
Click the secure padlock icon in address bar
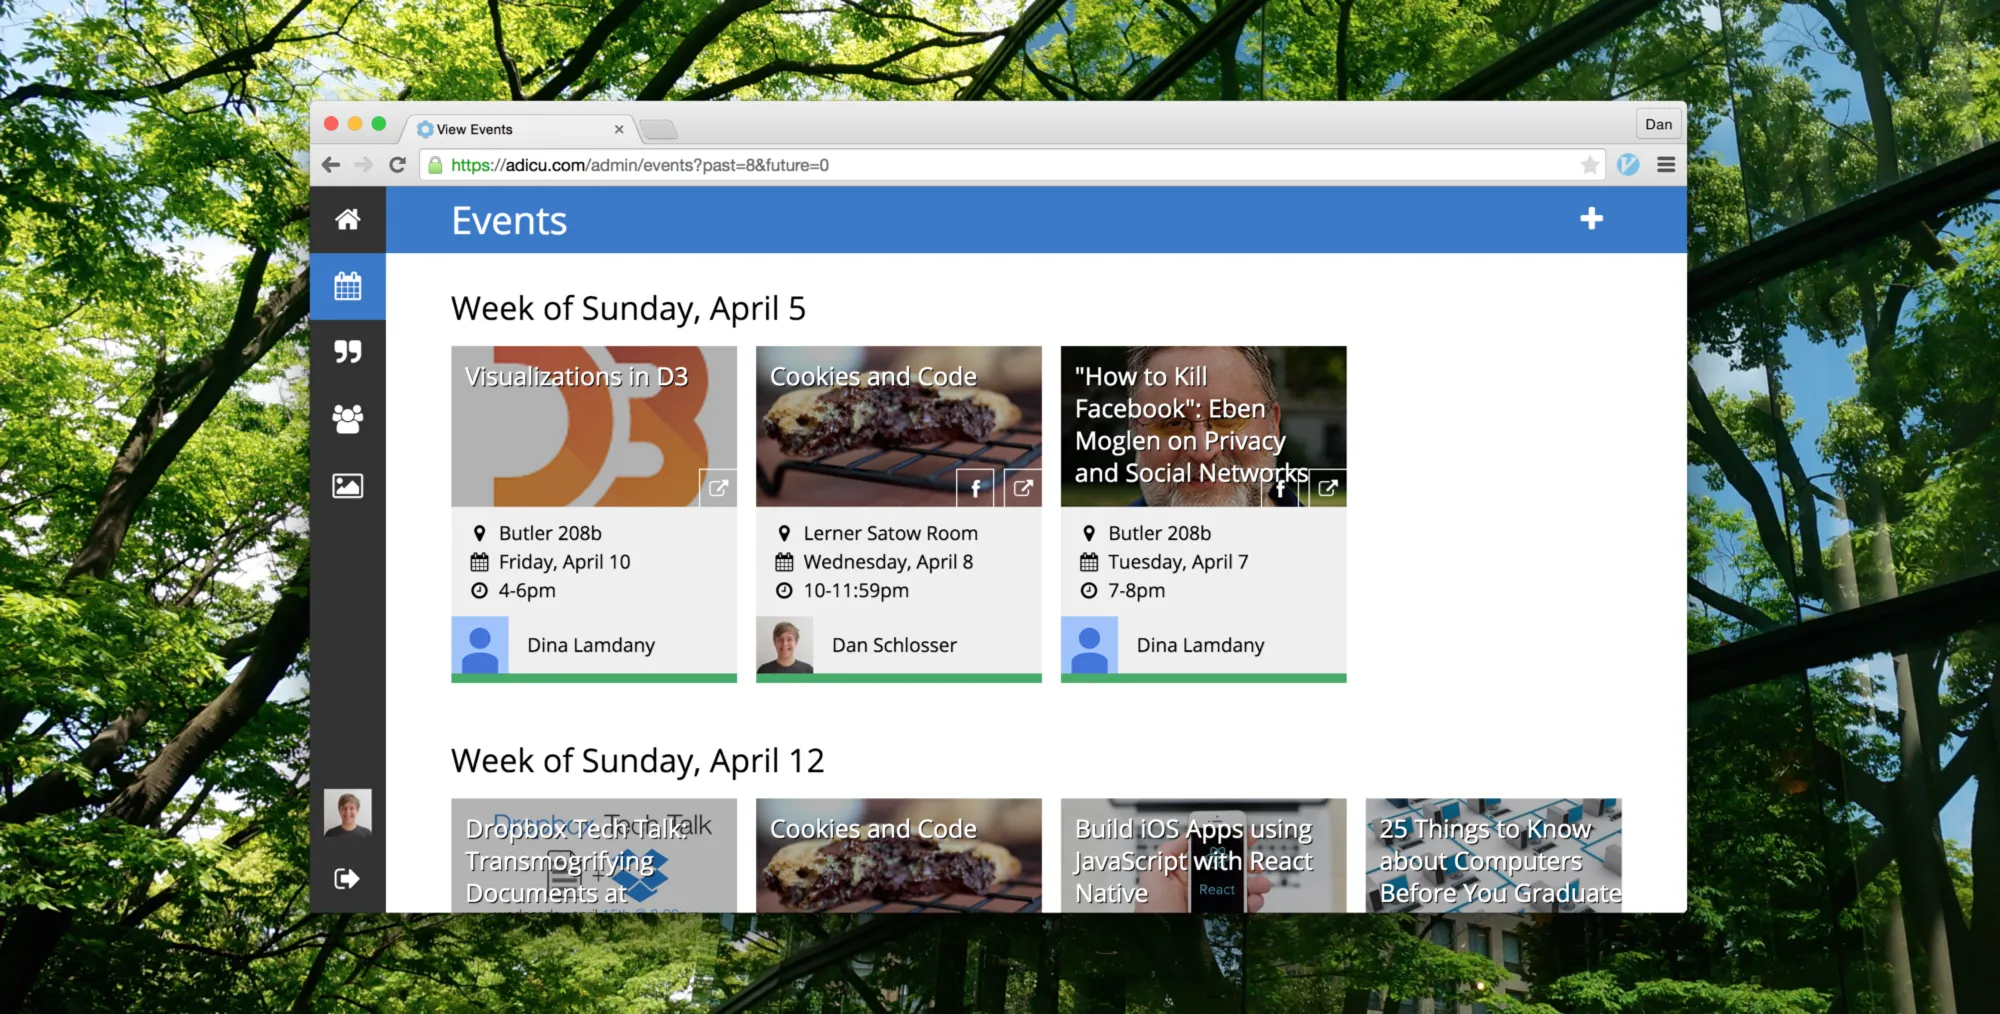(435, 165)
